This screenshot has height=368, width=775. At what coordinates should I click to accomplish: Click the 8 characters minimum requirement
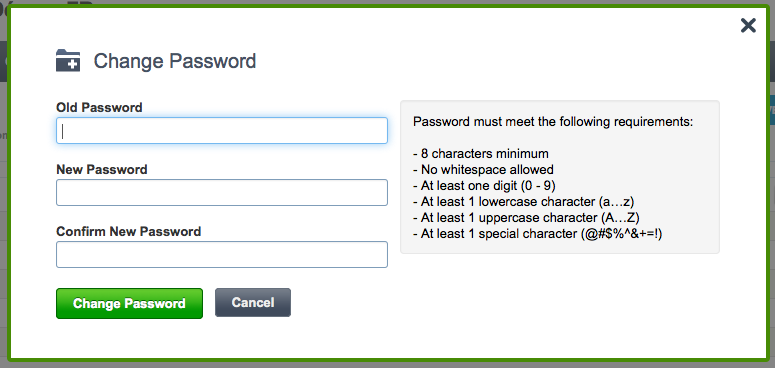tap(481, 153)
